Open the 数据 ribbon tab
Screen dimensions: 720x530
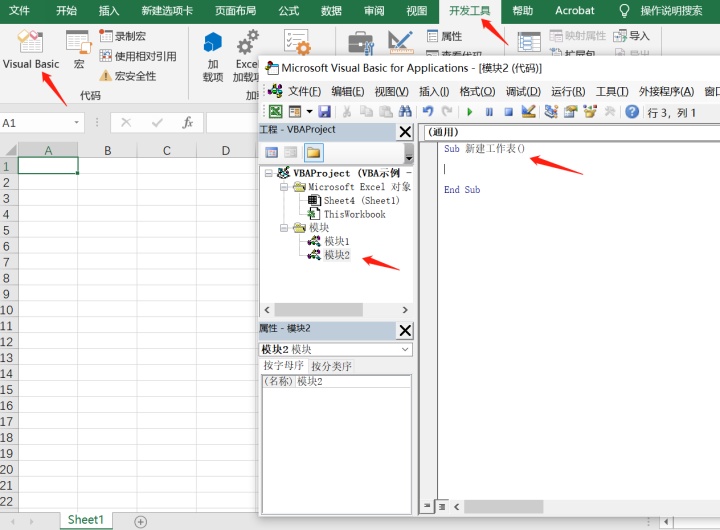[331, 10]
